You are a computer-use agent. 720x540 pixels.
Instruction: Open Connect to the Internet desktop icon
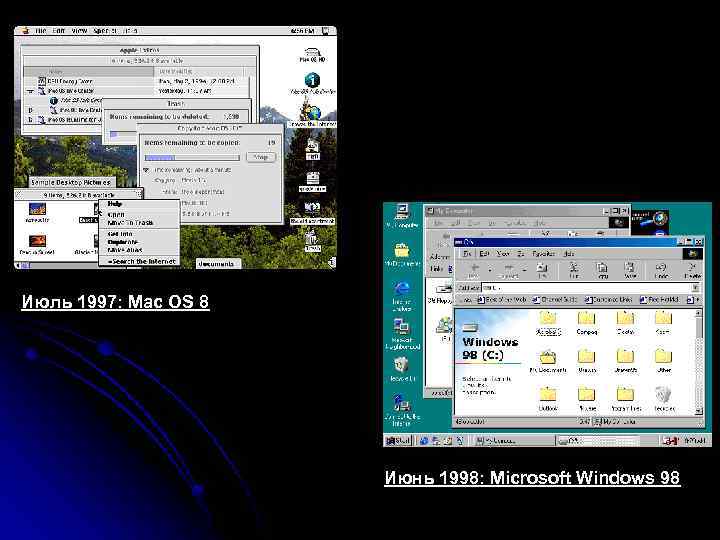pos(402,410)
